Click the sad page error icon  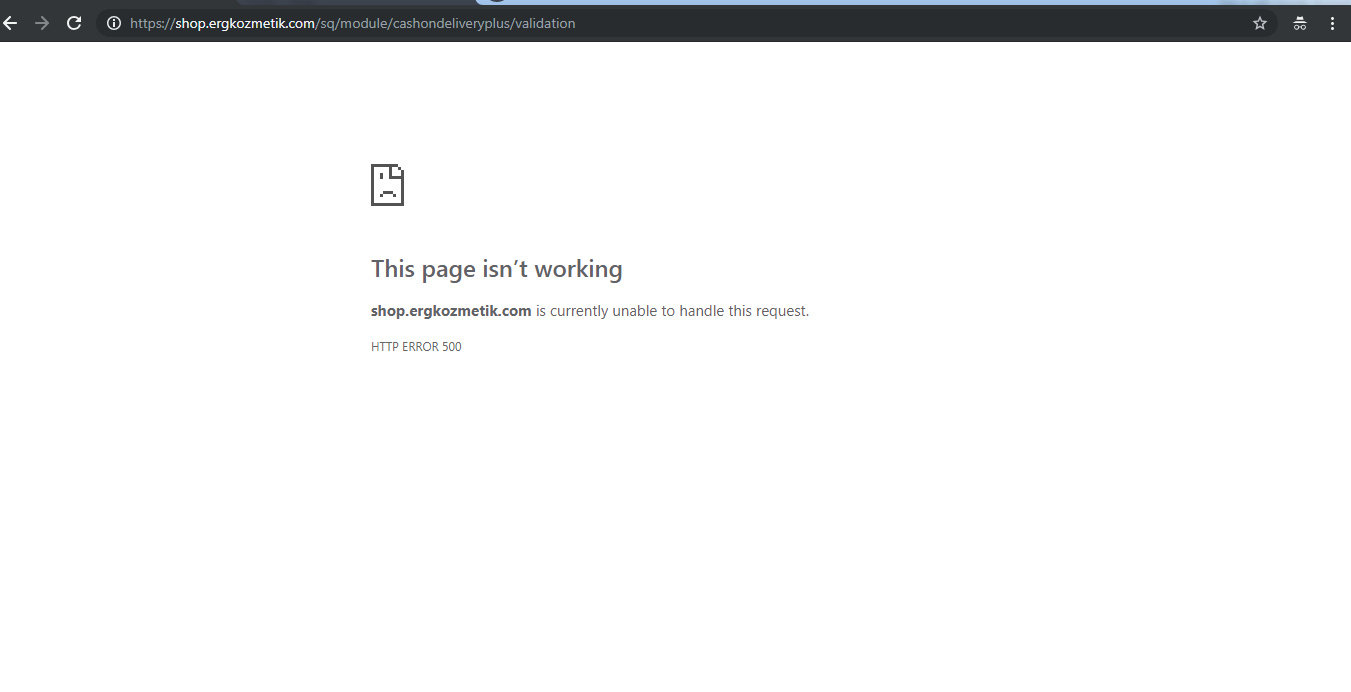[387, 185]
